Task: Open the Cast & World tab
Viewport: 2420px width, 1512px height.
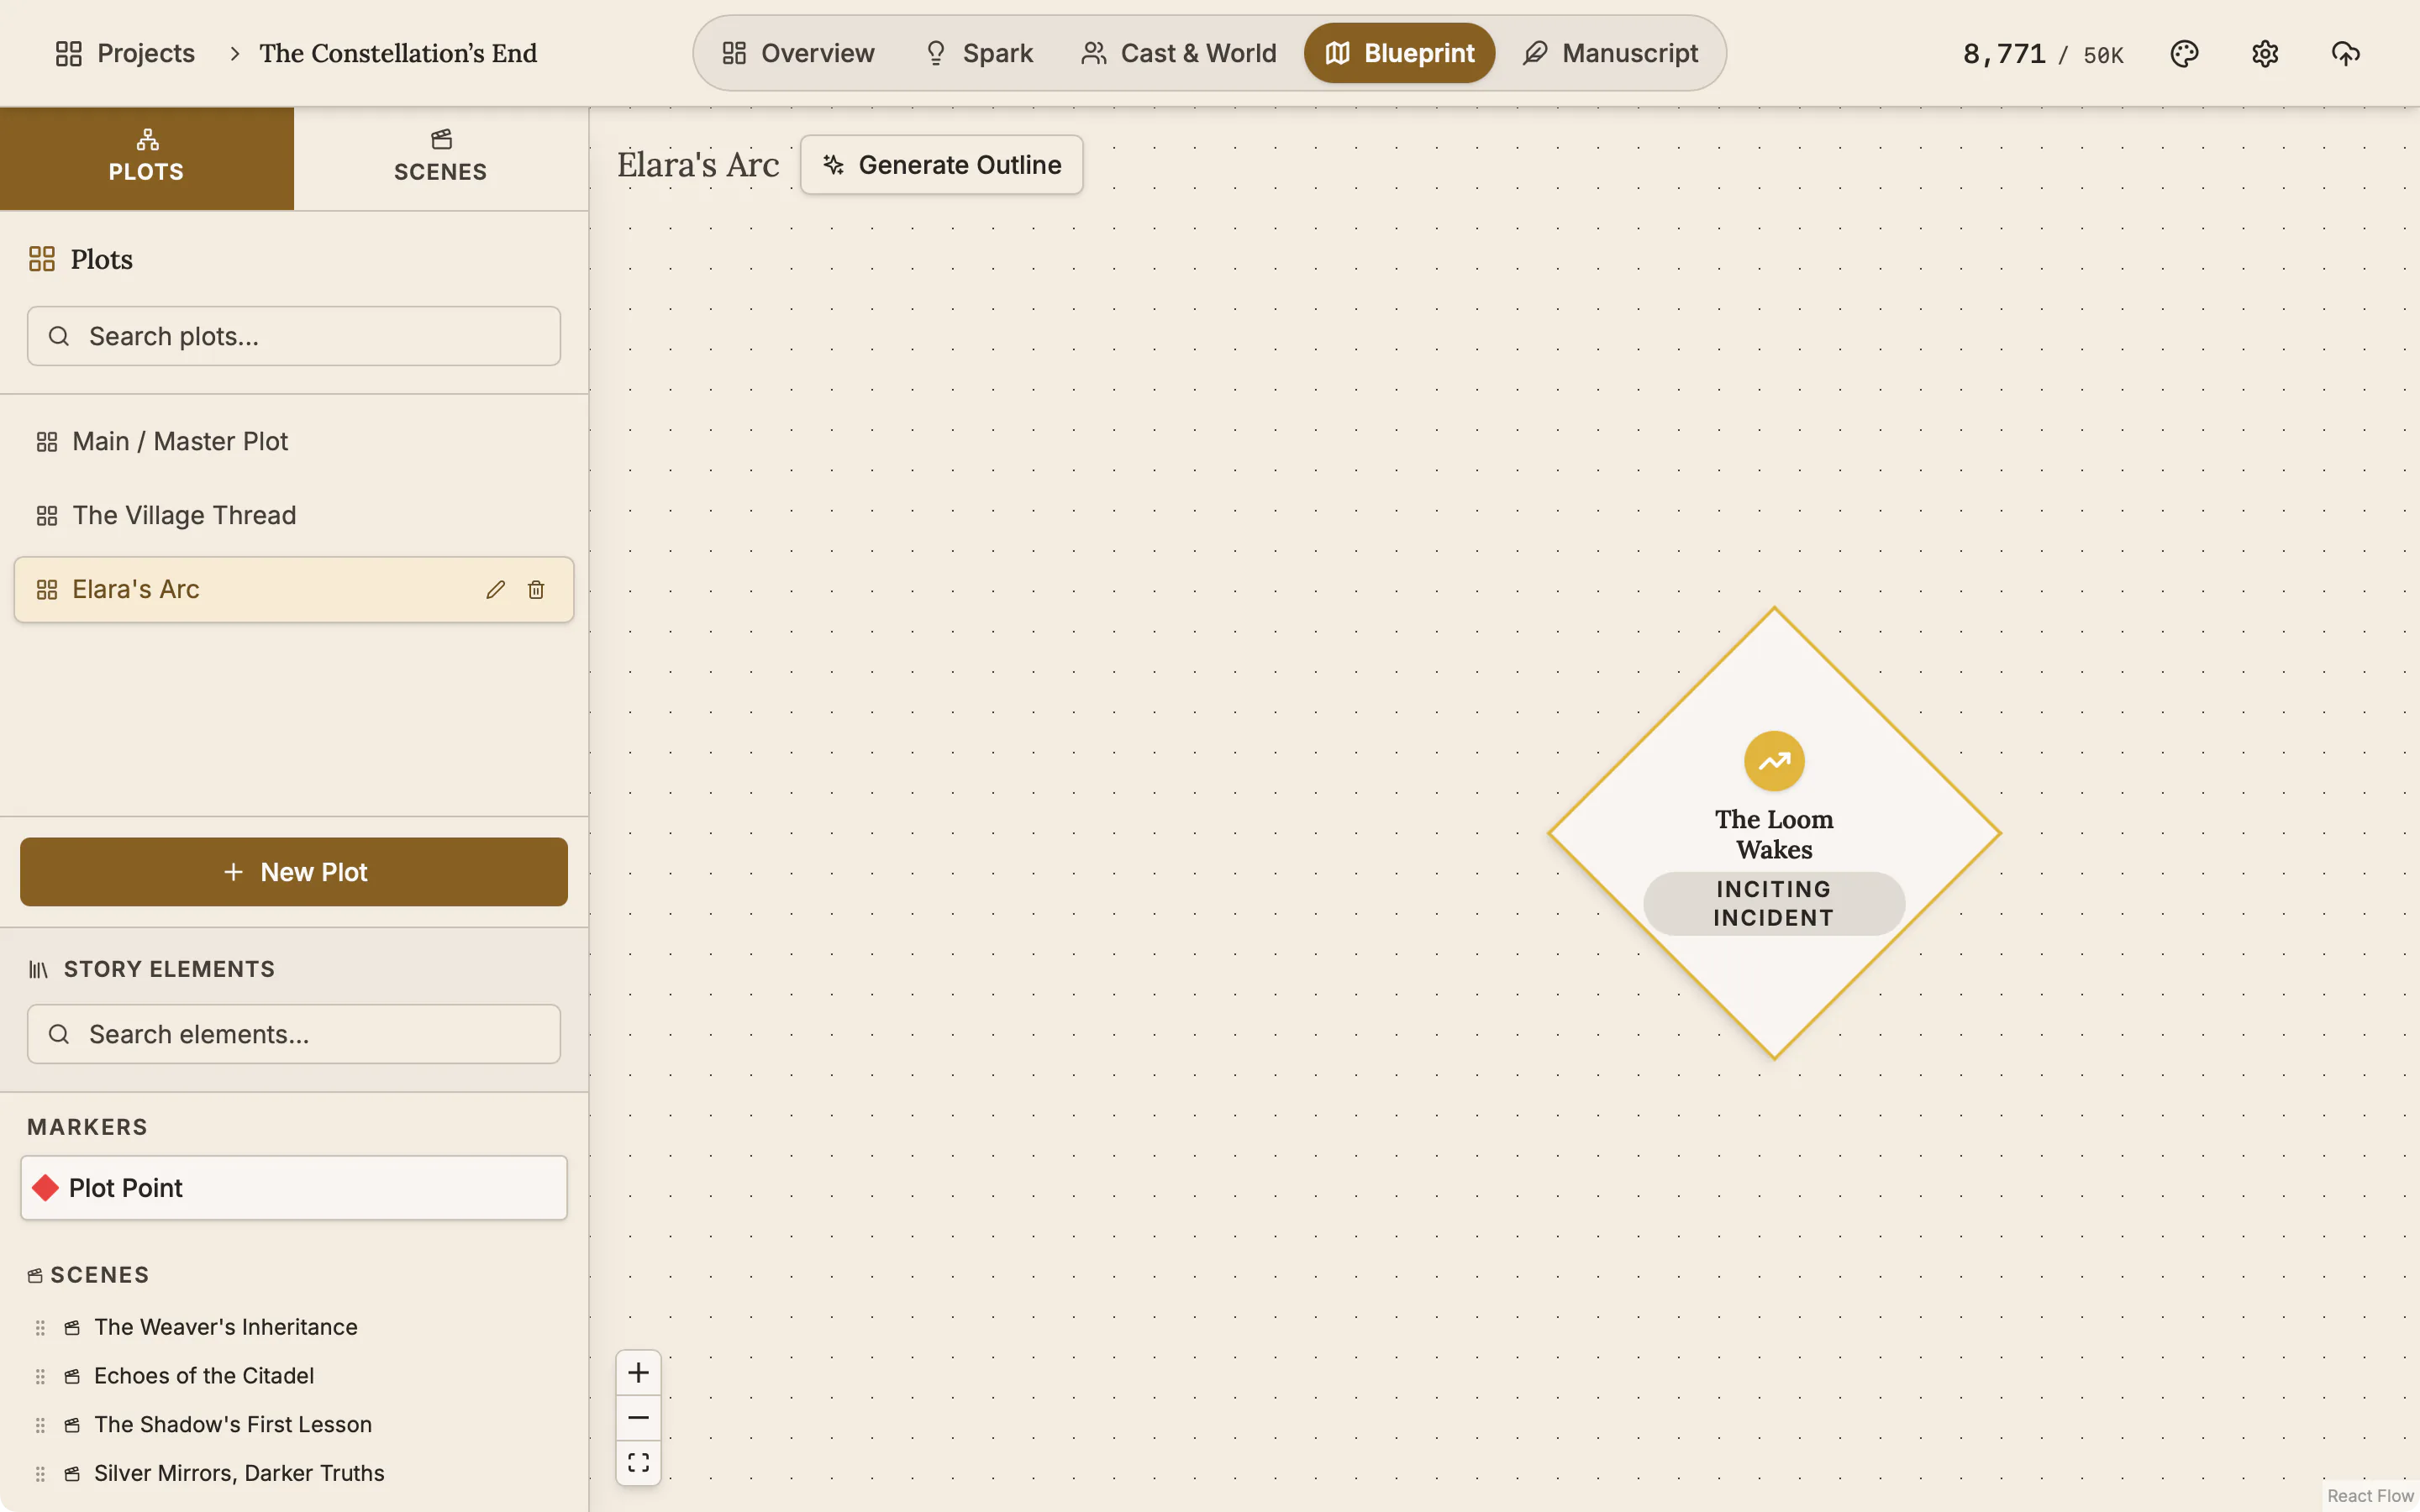Action: [x=1179, y=53]
